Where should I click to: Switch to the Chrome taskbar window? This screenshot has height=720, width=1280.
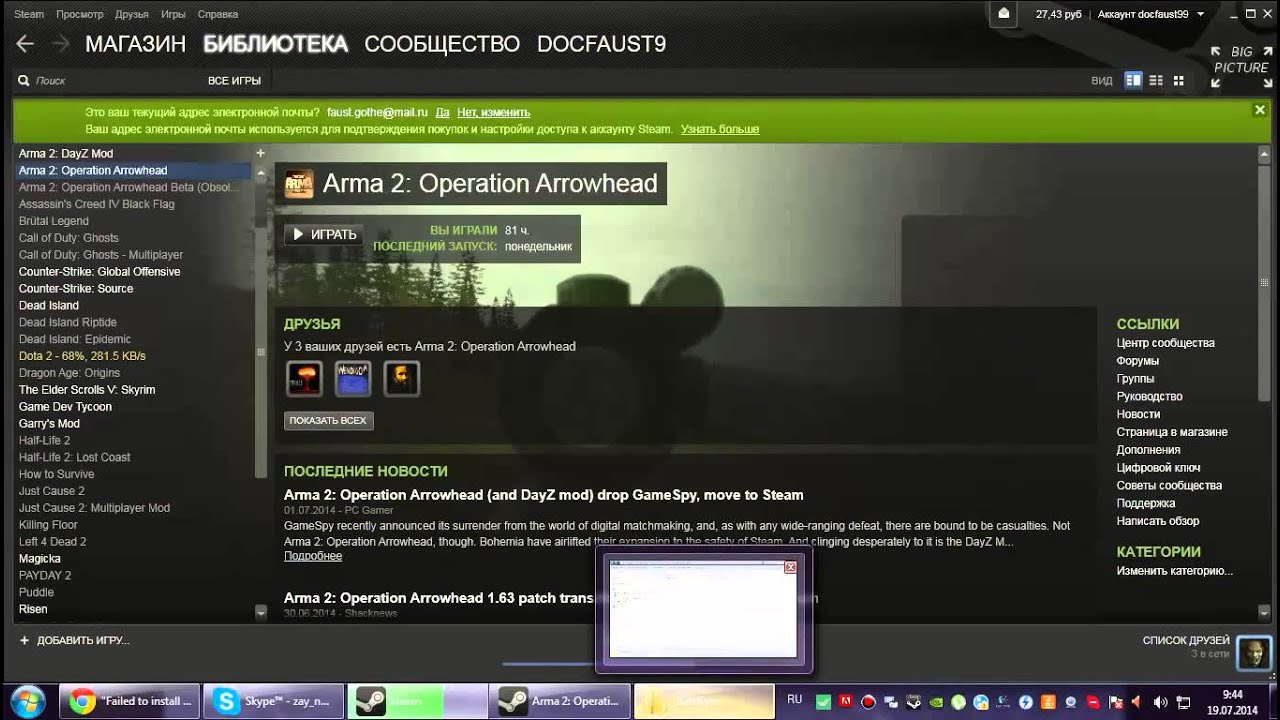click(129, 701)
